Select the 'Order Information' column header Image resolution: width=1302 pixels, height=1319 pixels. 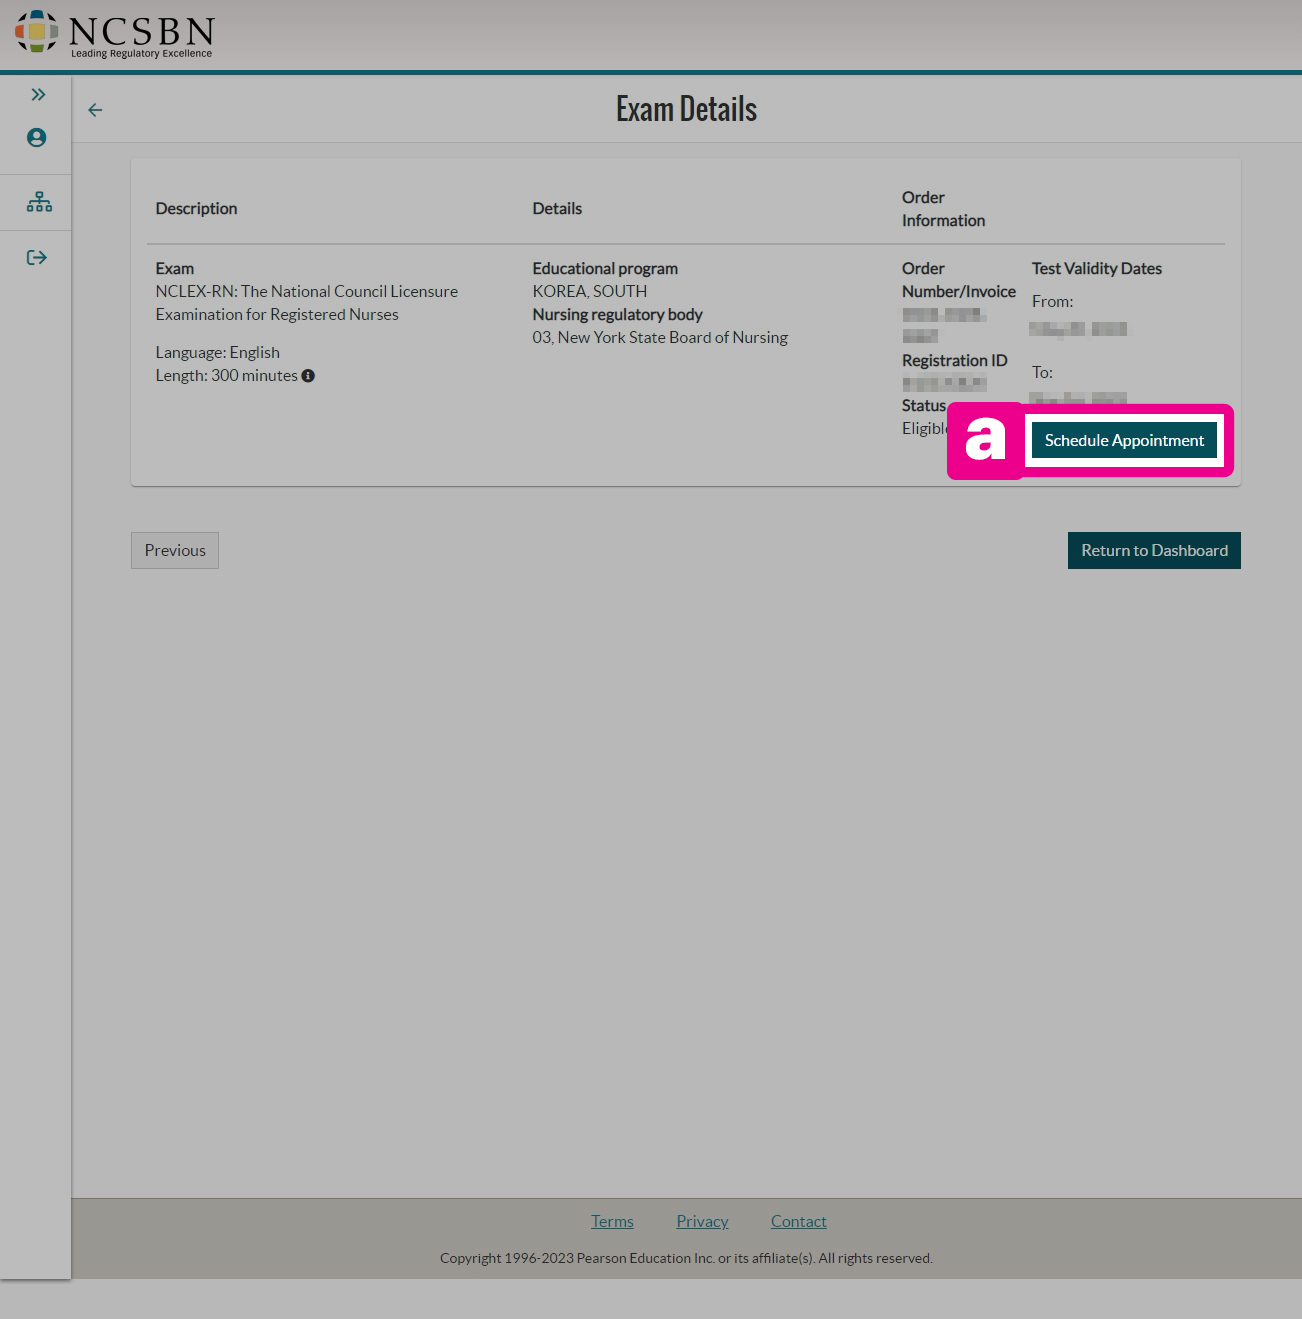tap(943, 209)
